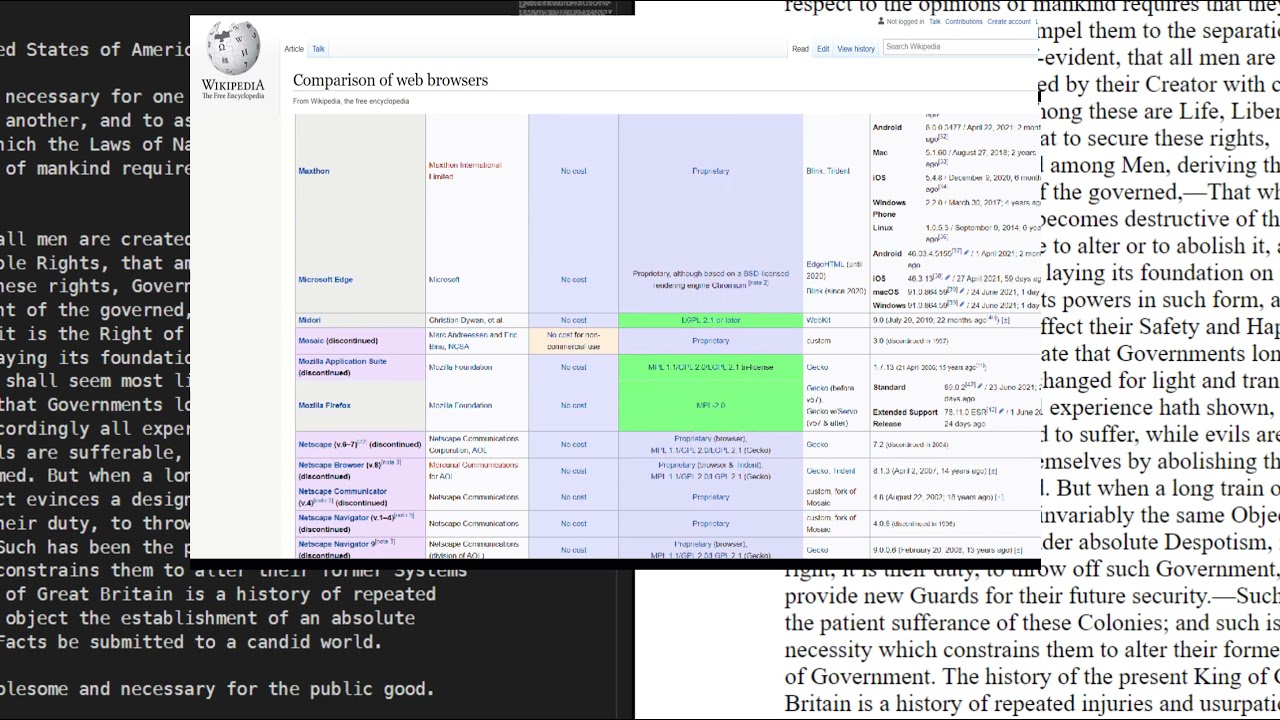Click Gecko link in Mozilla Application Suite row
1280x720 pixels.
point(817,367)
